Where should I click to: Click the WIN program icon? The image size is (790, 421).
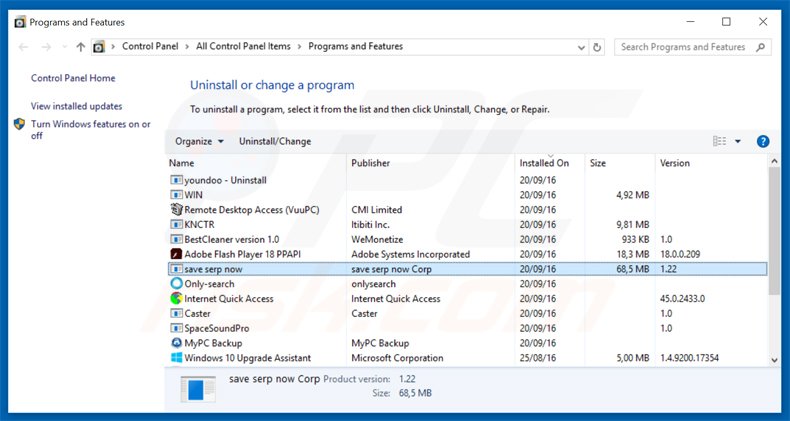pos(176,194)
